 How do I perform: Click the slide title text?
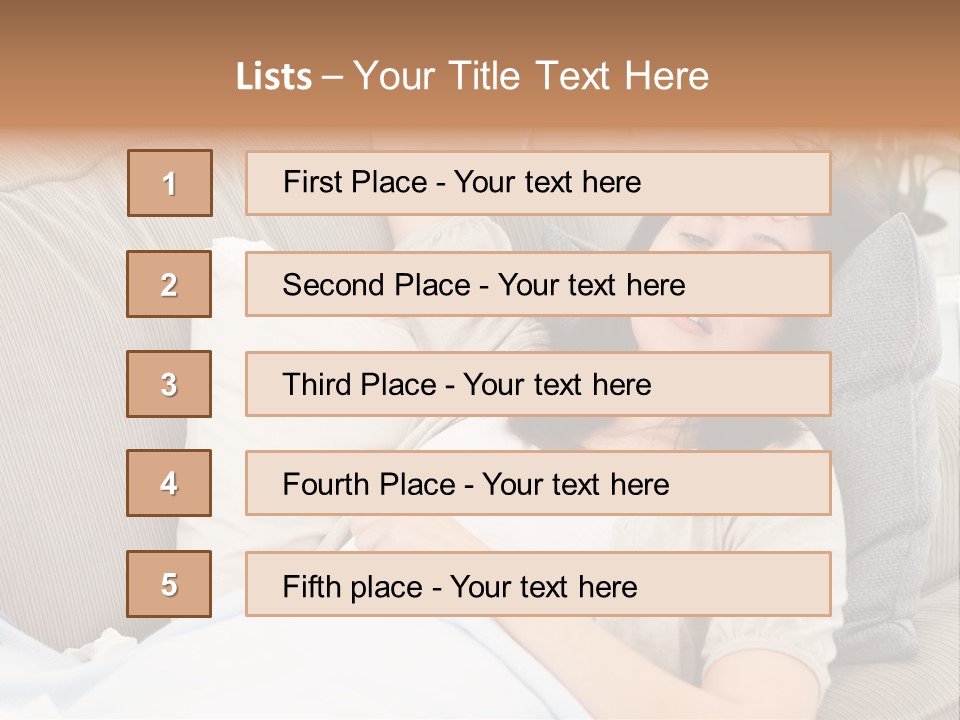click(x=472, y=76)
